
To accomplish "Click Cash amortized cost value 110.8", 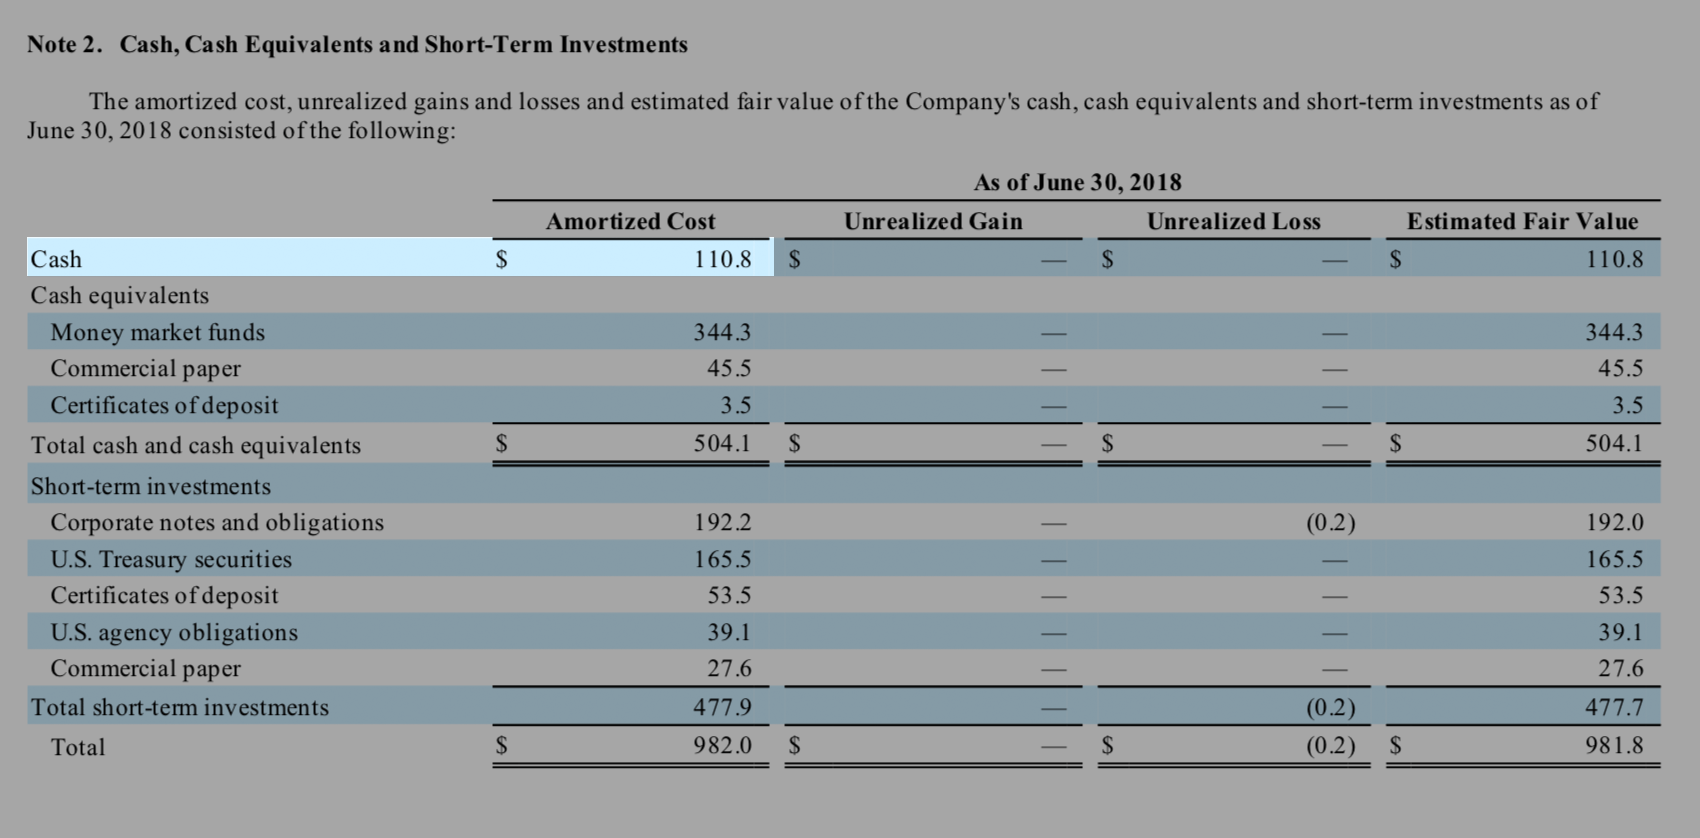I will (722, 259).
